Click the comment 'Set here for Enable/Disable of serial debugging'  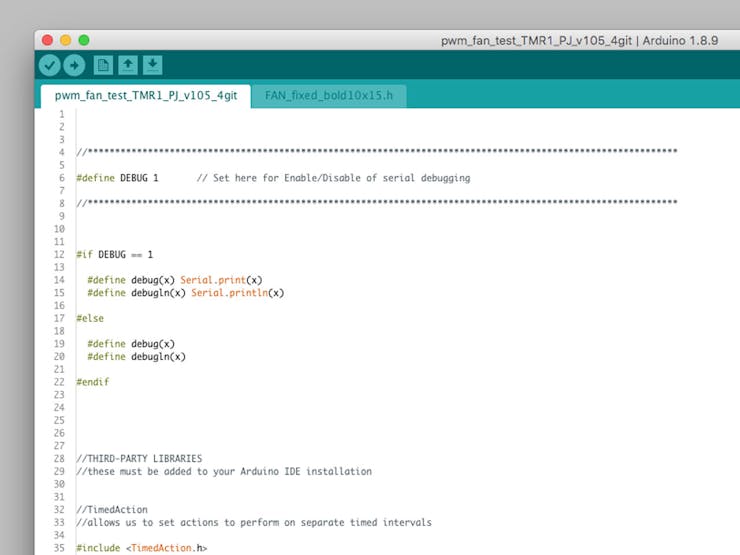(342, 178)
